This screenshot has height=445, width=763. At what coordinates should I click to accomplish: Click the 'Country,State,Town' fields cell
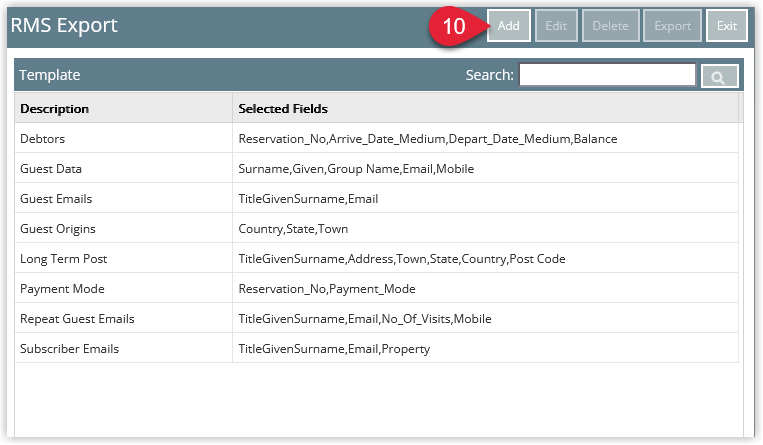(x=485, y=229)
